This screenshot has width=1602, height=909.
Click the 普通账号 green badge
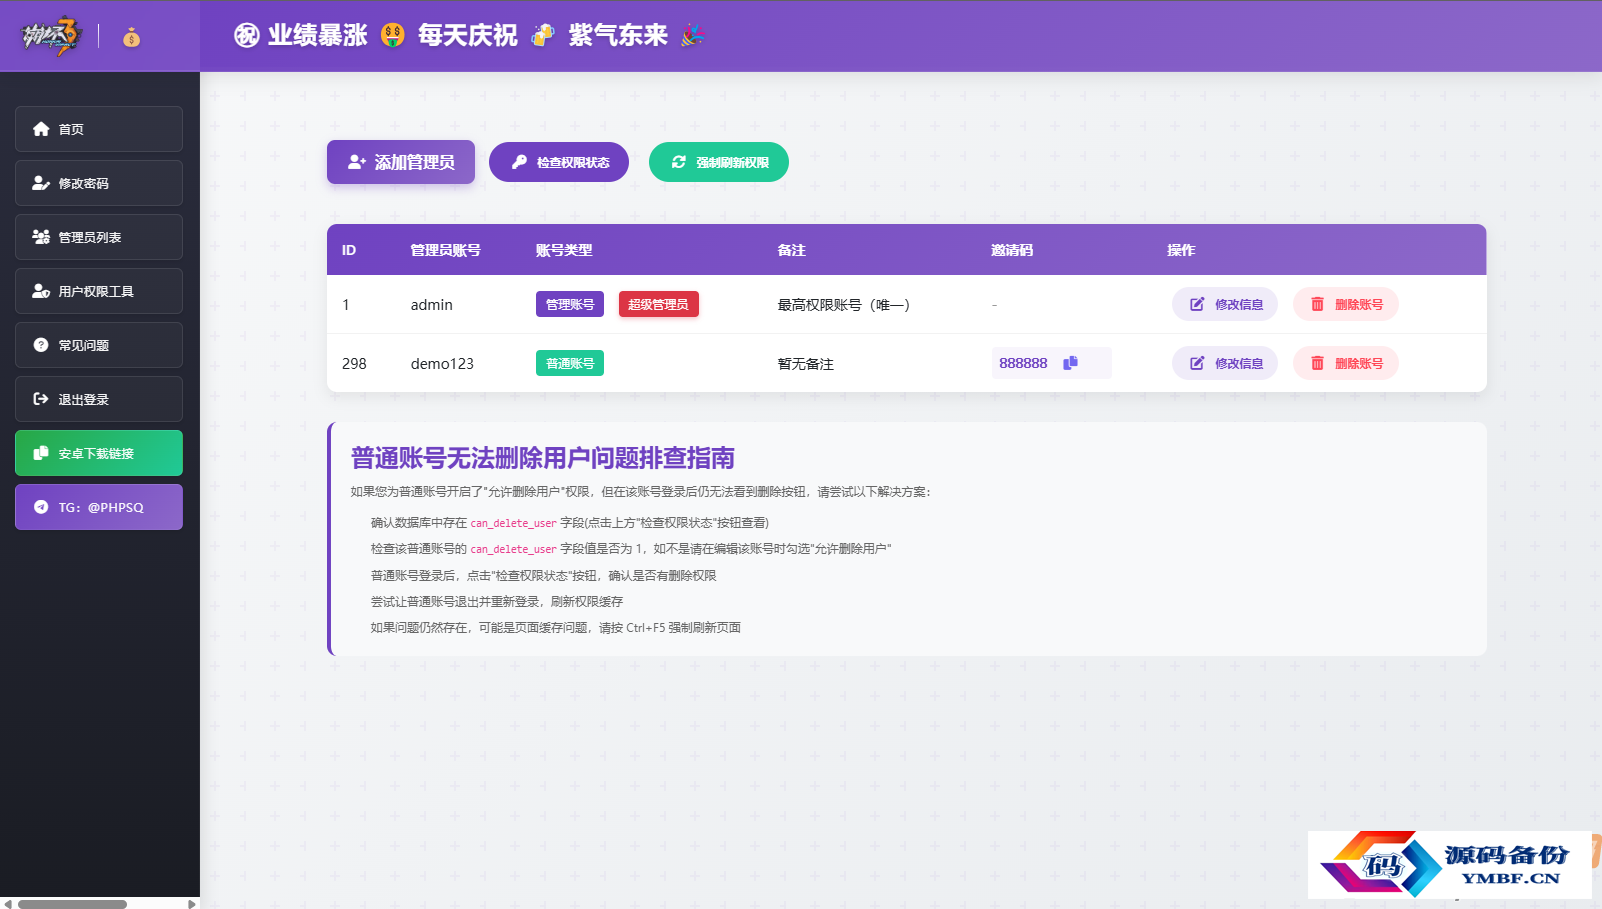(x=570, y=363)
